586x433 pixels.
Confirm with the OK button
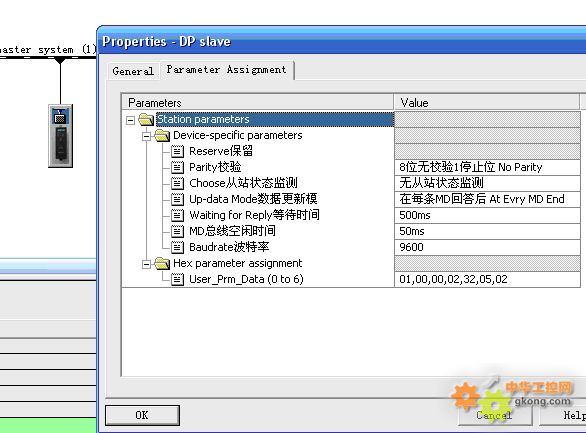(142, 415)
